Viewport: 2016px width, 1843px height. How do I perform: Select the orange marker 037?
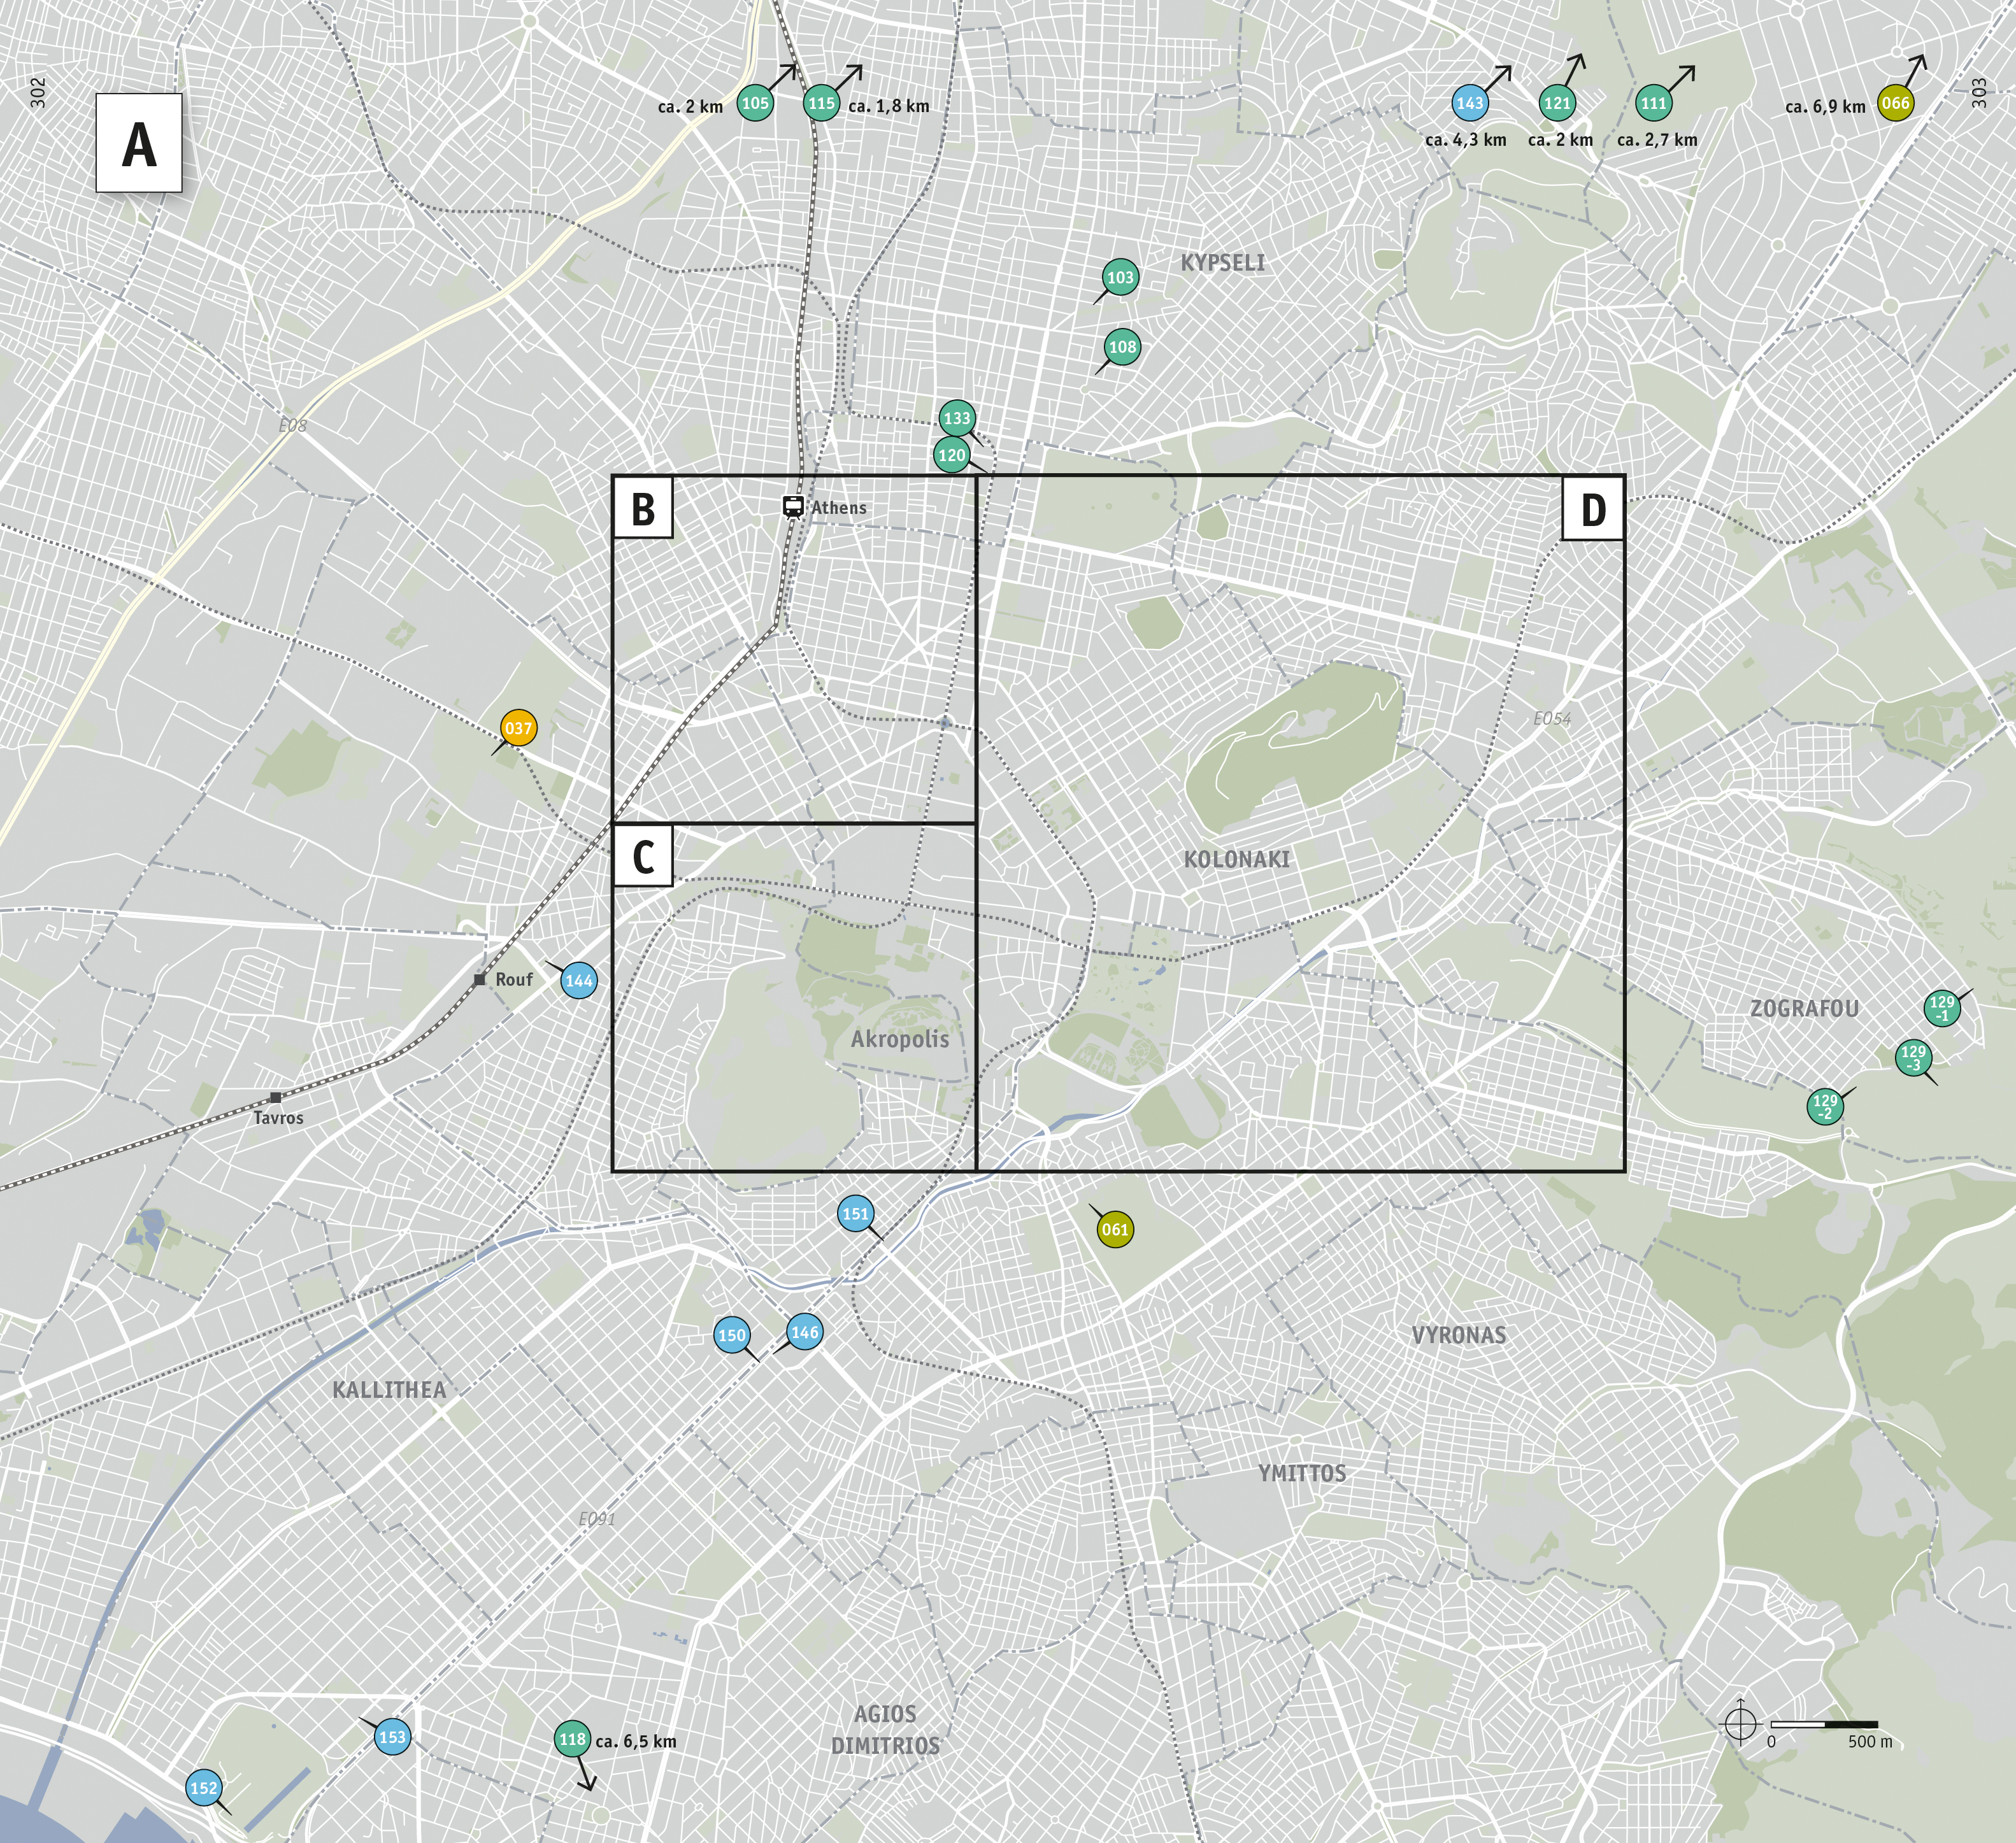518,728
